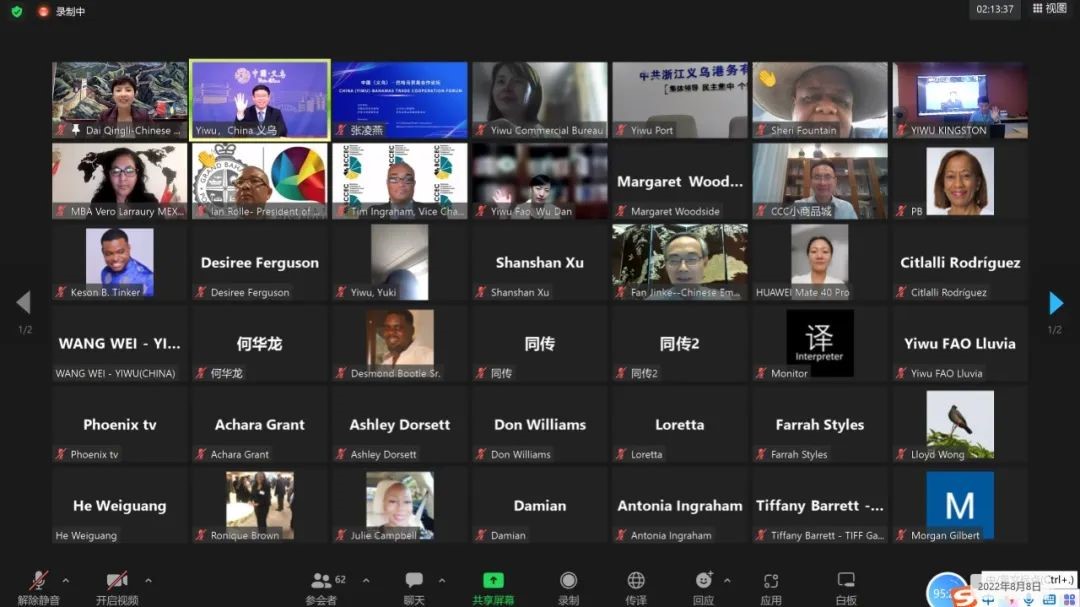This screenshot has height=607, width=1080.
Task: Go to previous gallery page with left arrow
Action: 23,302
